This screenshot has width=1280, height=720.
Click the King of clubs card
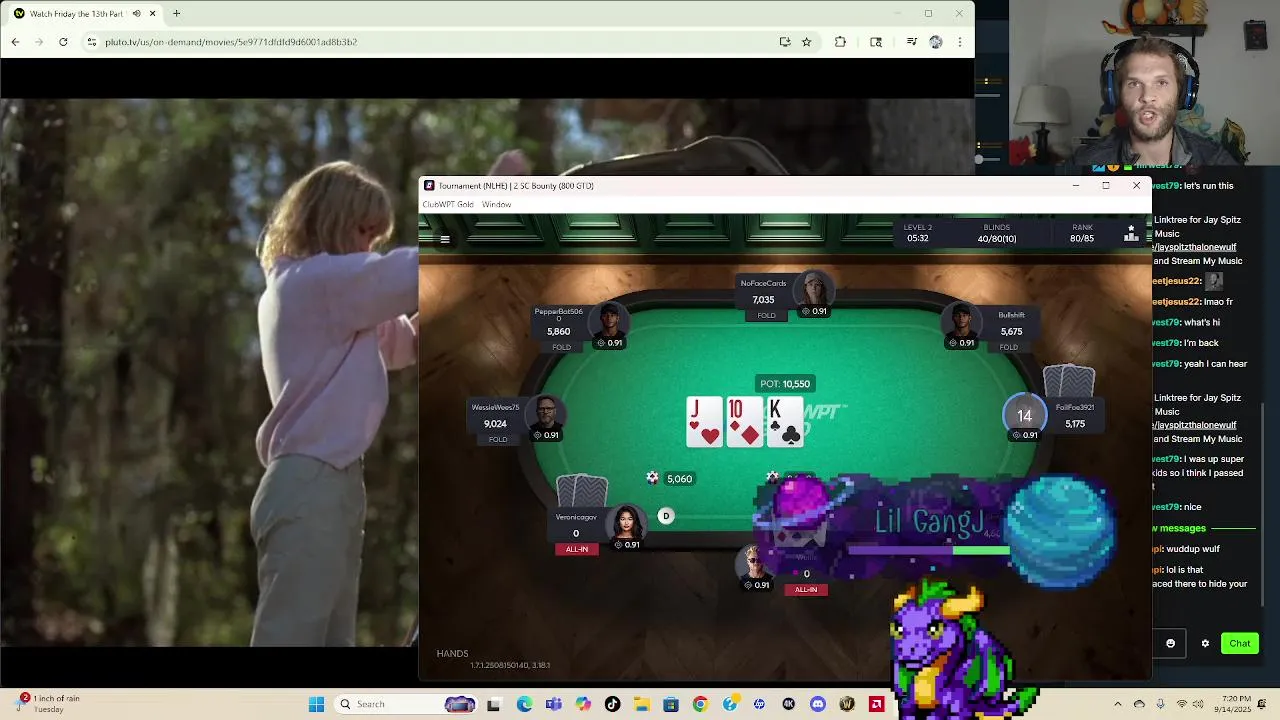pyautogui.click(x=785, y=421)
